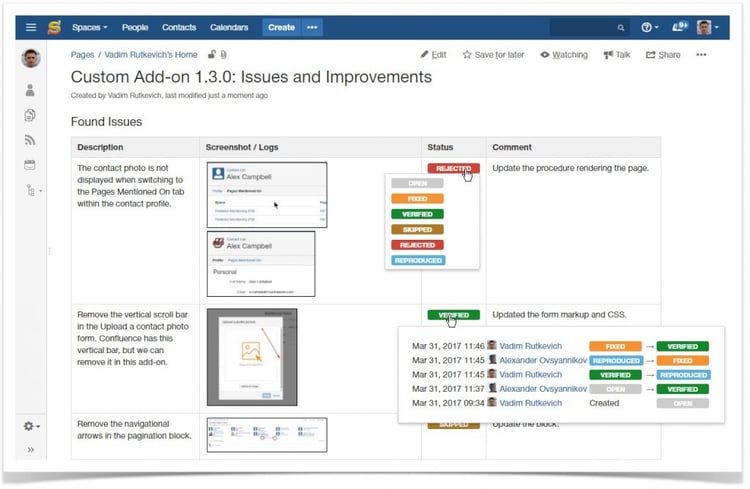Open the user profile avatar dropdown

tap(707, 27)
